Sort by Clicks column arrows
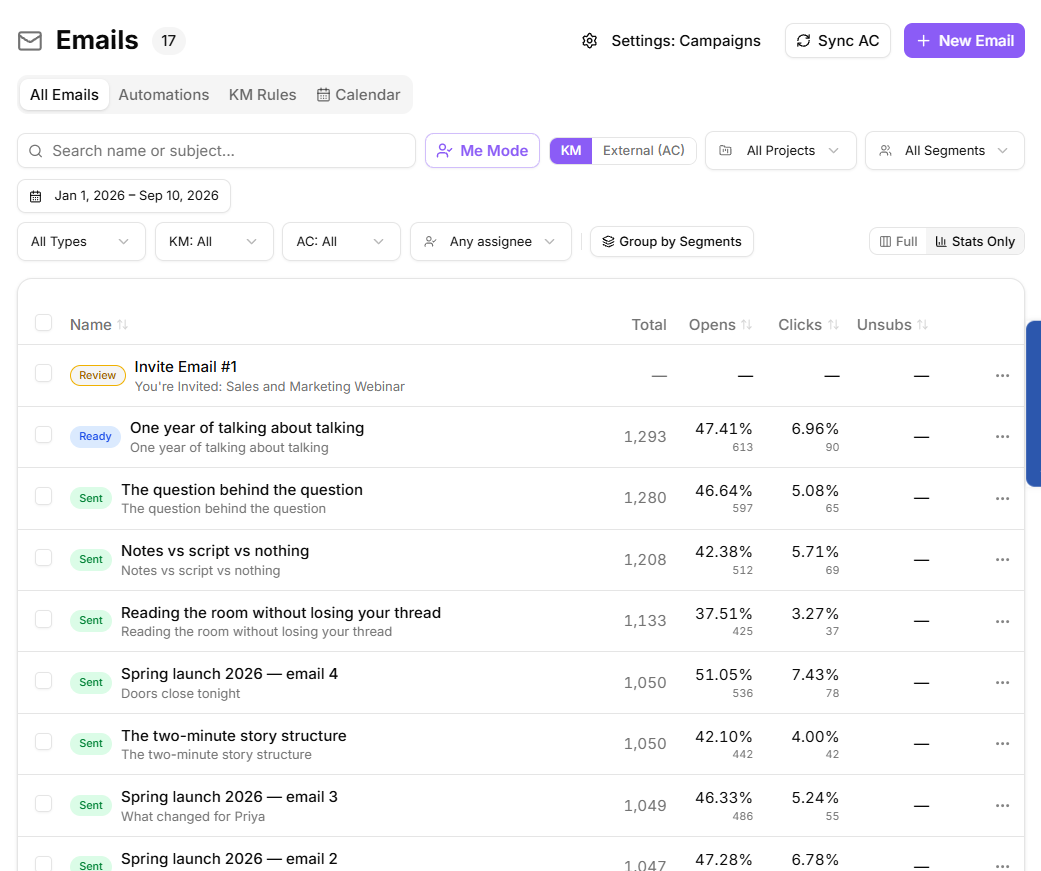 point(833,325)
